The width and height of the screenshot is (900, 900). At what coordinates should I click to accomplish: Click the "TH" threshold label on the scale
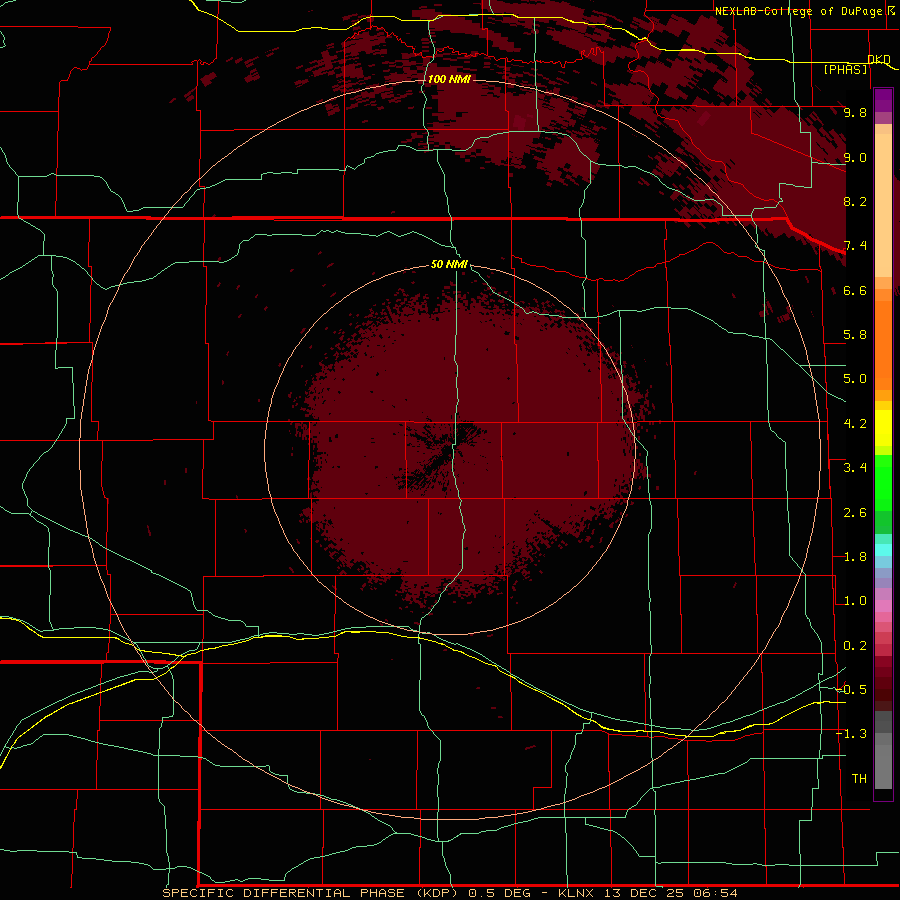pyautogui.click(x=859, y=779)
